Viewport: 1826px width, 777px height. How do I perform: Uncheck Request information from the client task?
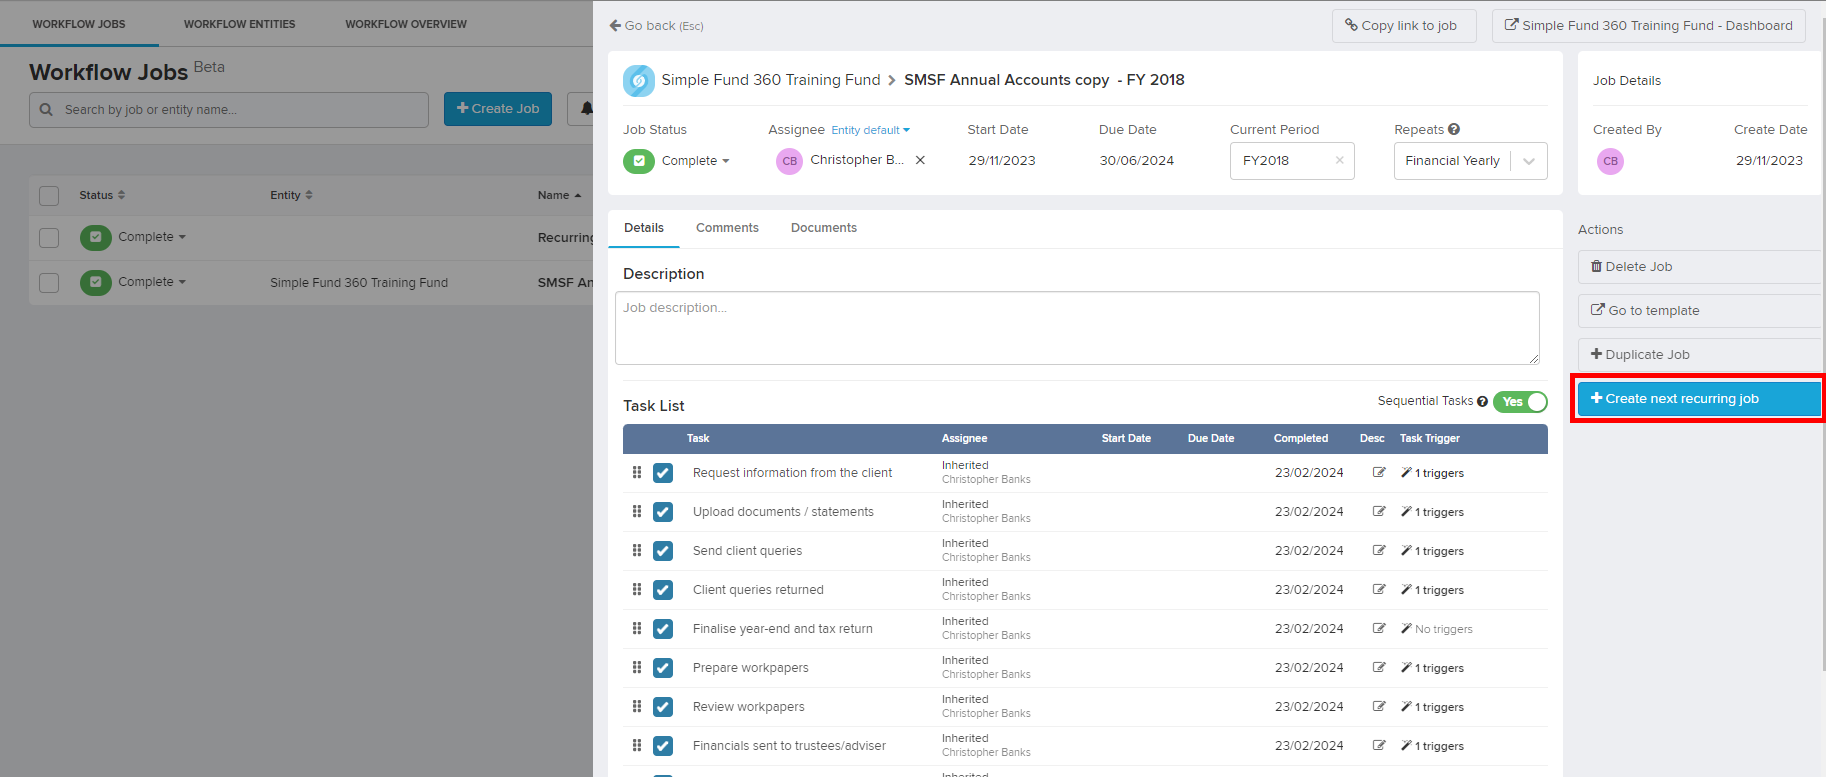663,473
